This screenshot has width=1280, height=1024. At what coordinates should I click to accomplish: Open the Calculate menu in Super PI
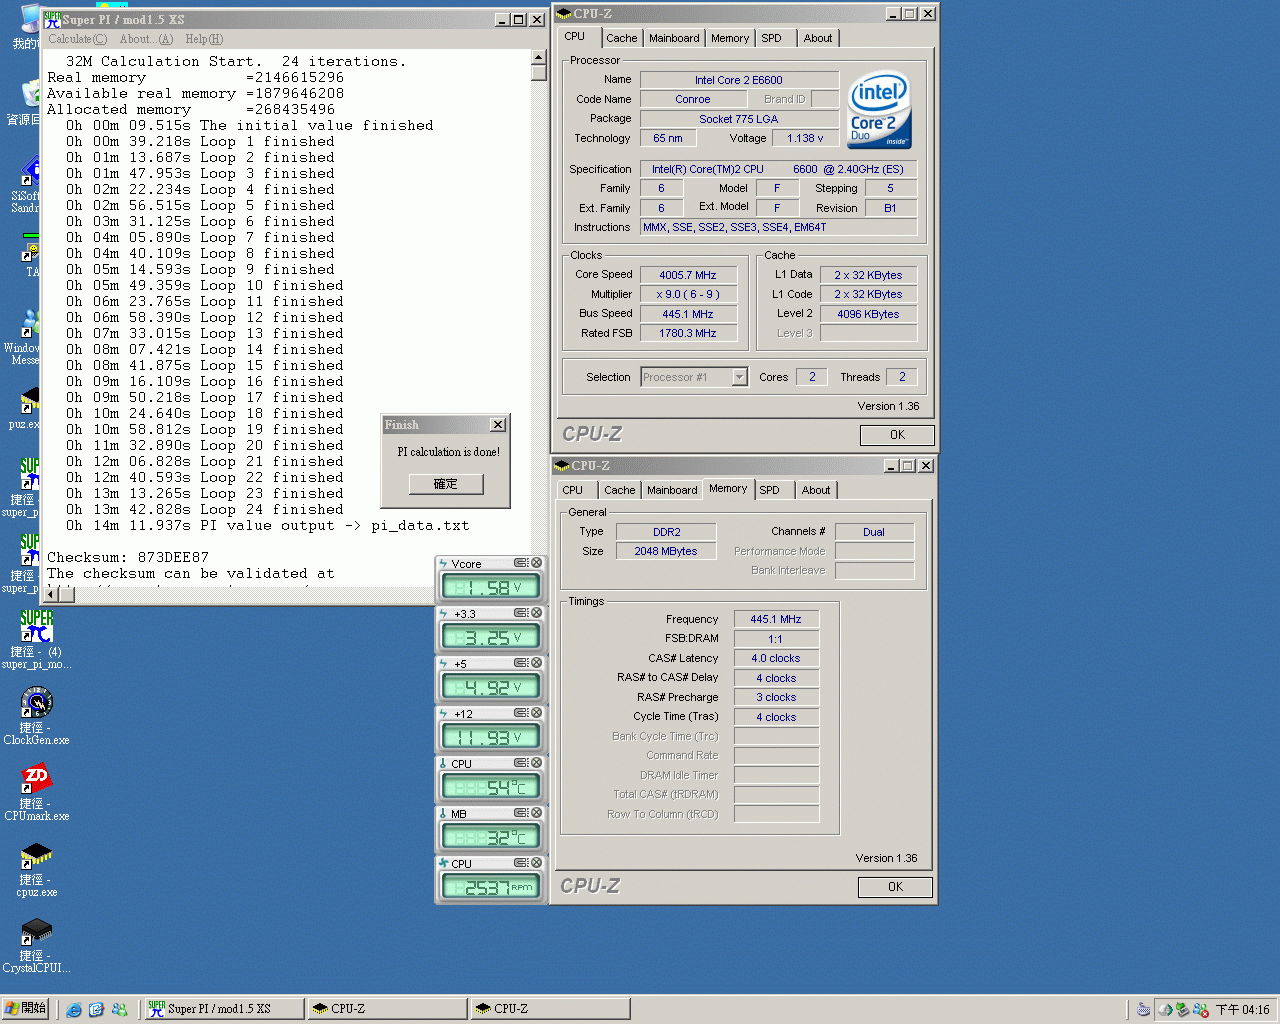click(77, 39)
